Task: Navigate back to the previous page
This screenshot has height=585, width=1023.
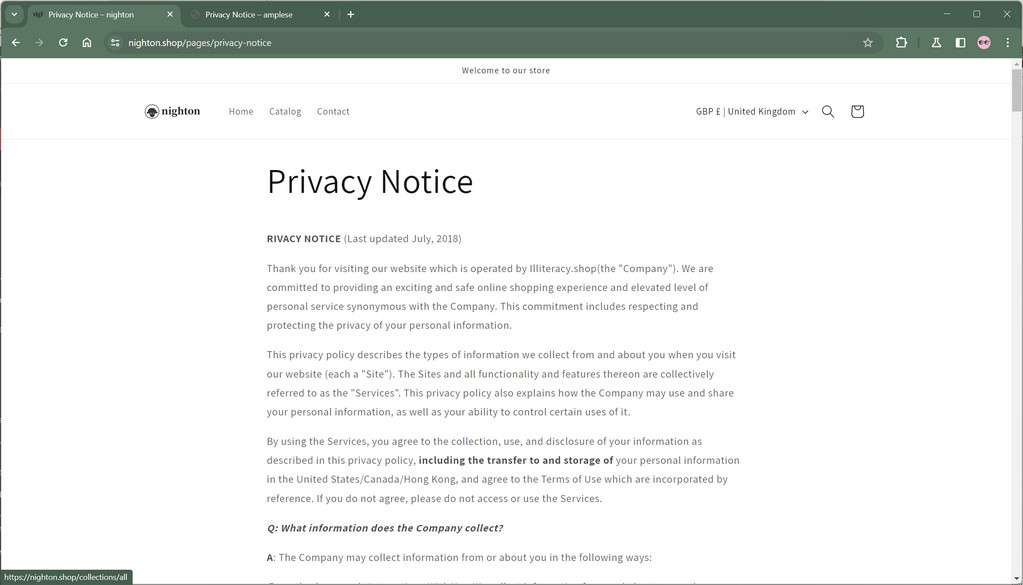Action: (15, 43)
